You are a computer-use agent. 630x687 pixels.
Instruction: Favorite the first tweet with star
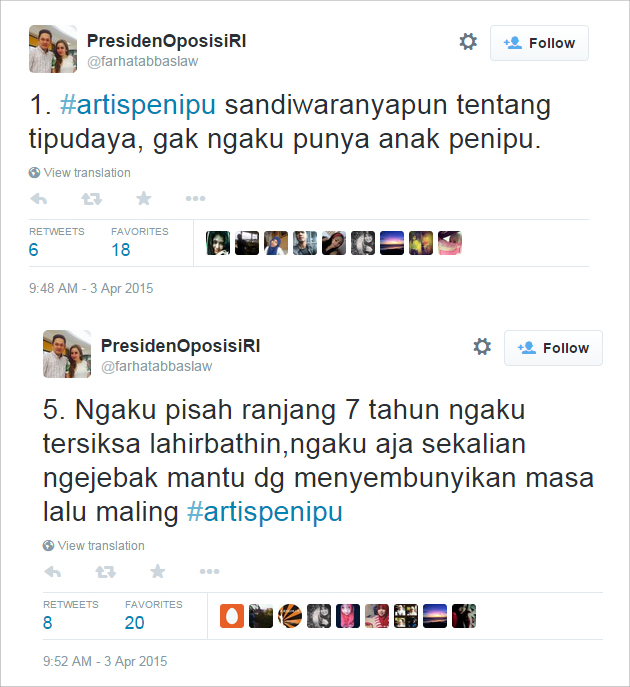[x=144, y=198]
